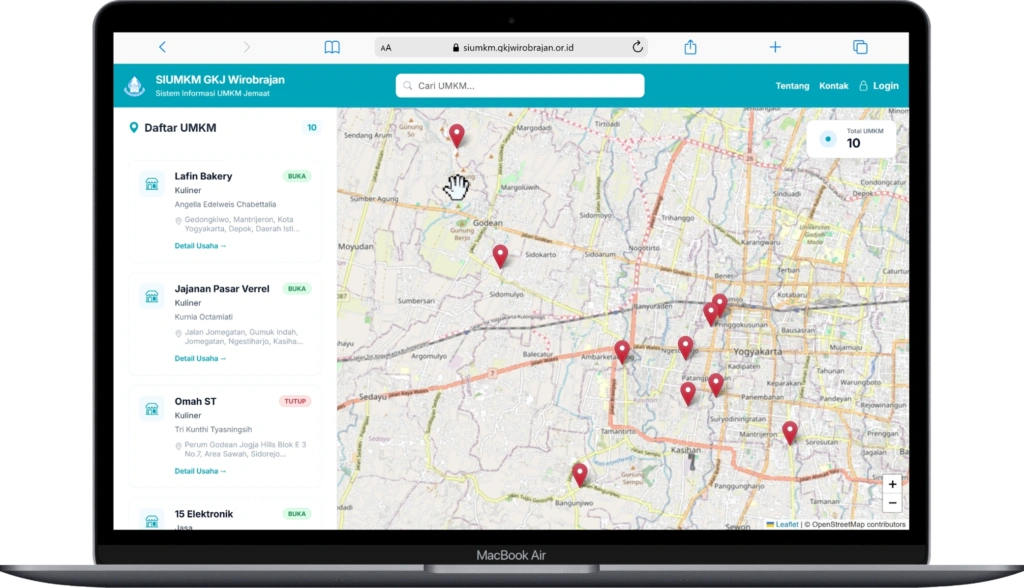Click the AA reader text size button
The width and height of the screenshot is (1024, 588).
(386, 48)
